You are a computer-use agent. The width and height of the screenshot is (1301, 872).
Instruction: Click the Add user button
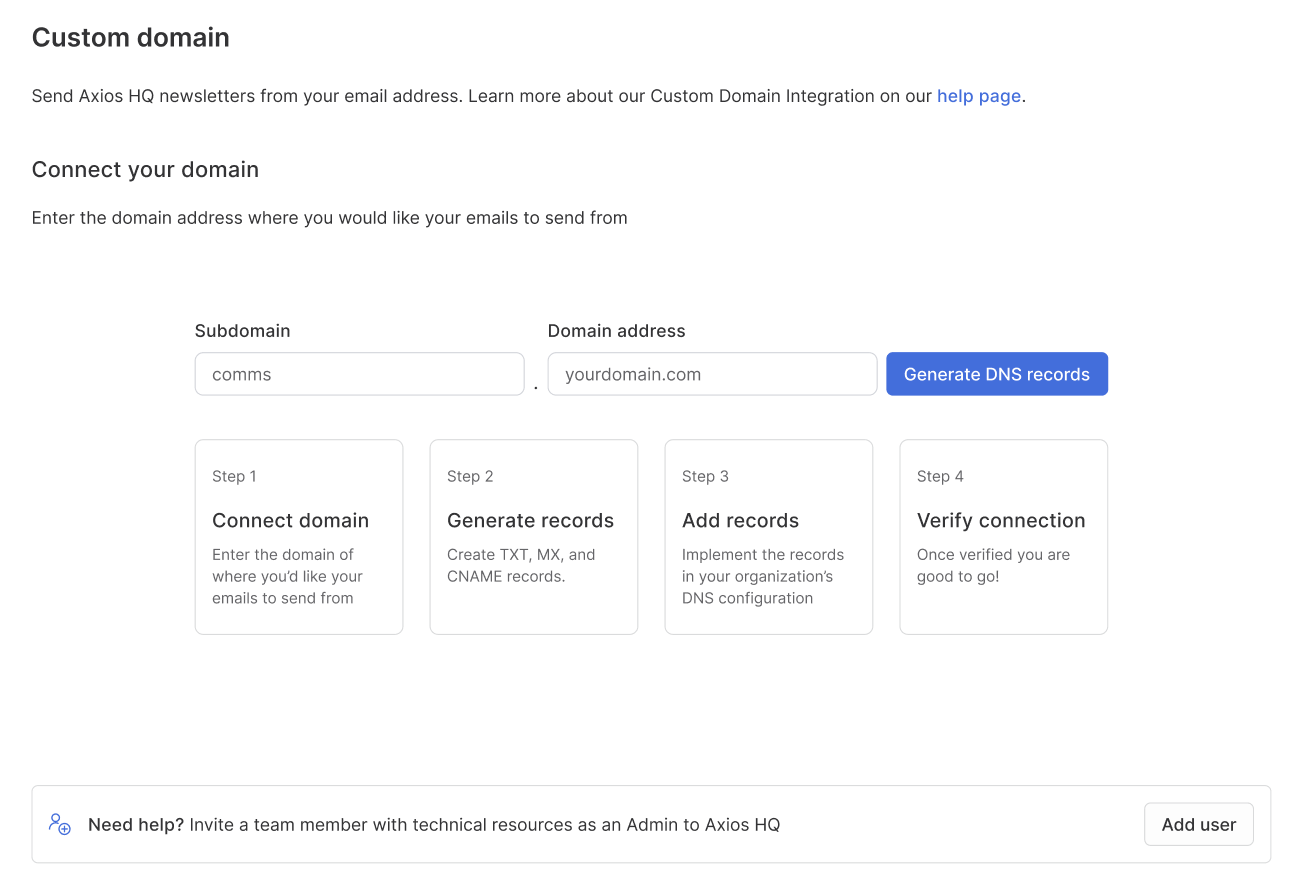(1198, 824)
